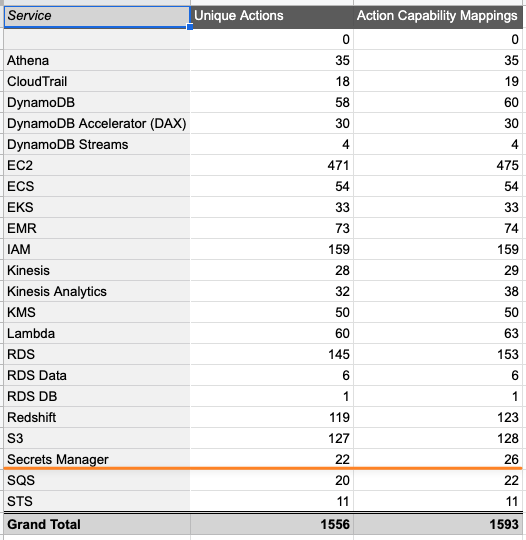Select the RDS Data cell
This screenshot has height=540, width=526.
coord(97,375)
